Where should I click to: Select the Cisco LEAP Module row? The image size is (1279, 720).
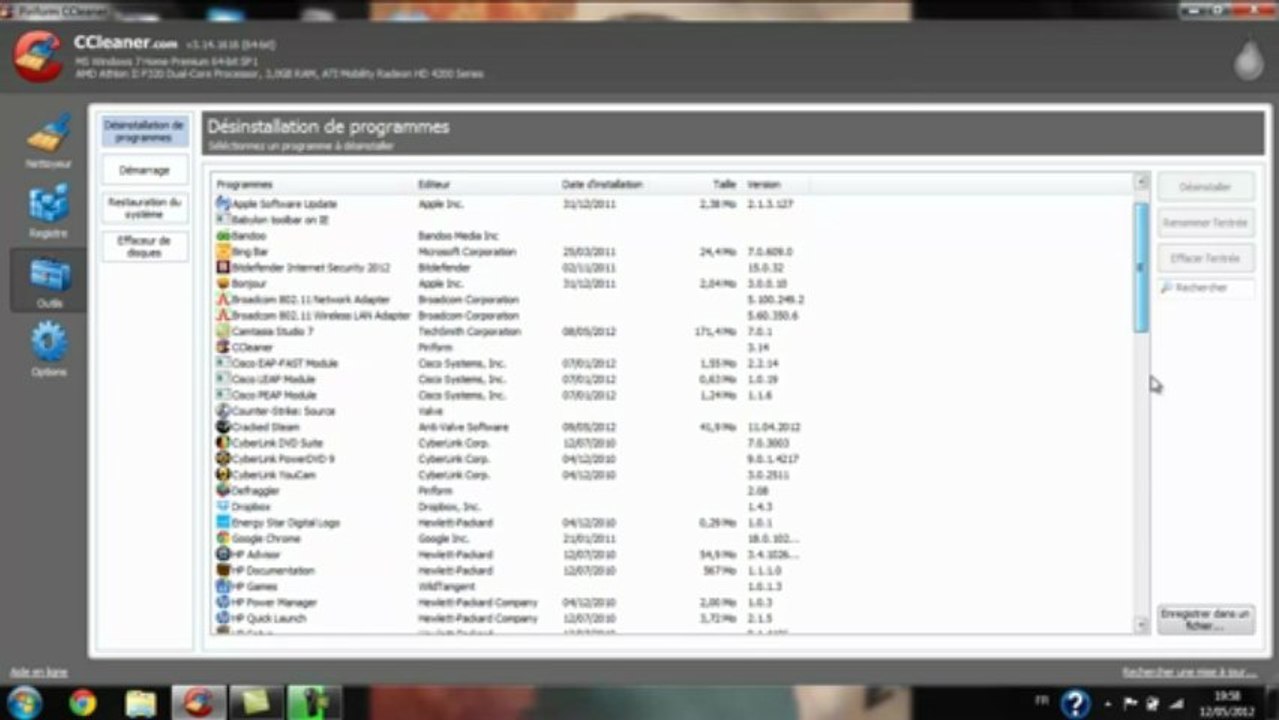click(x=673, y=379)
